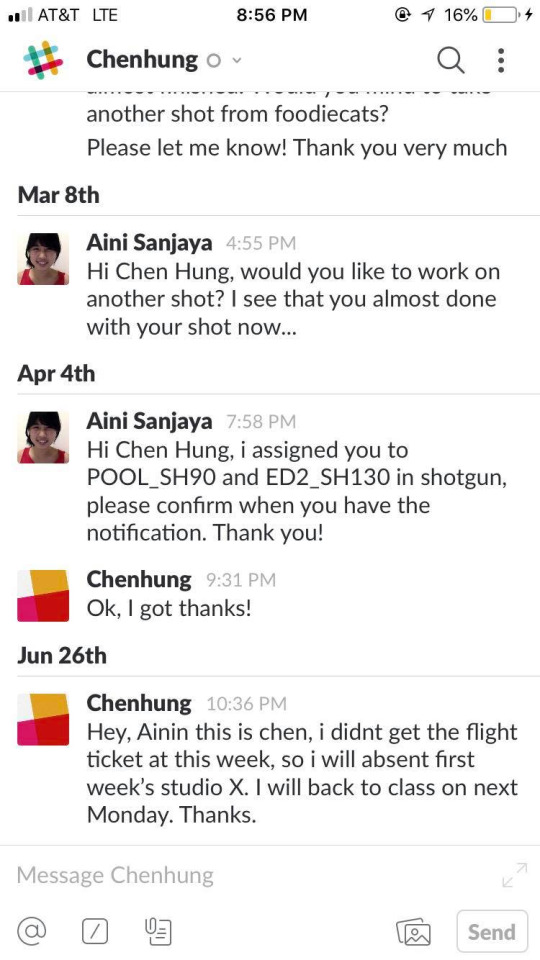Open the search magnifier icon
Image resolution: width=540 pixels, height=960 pixels.
(451, 61)
